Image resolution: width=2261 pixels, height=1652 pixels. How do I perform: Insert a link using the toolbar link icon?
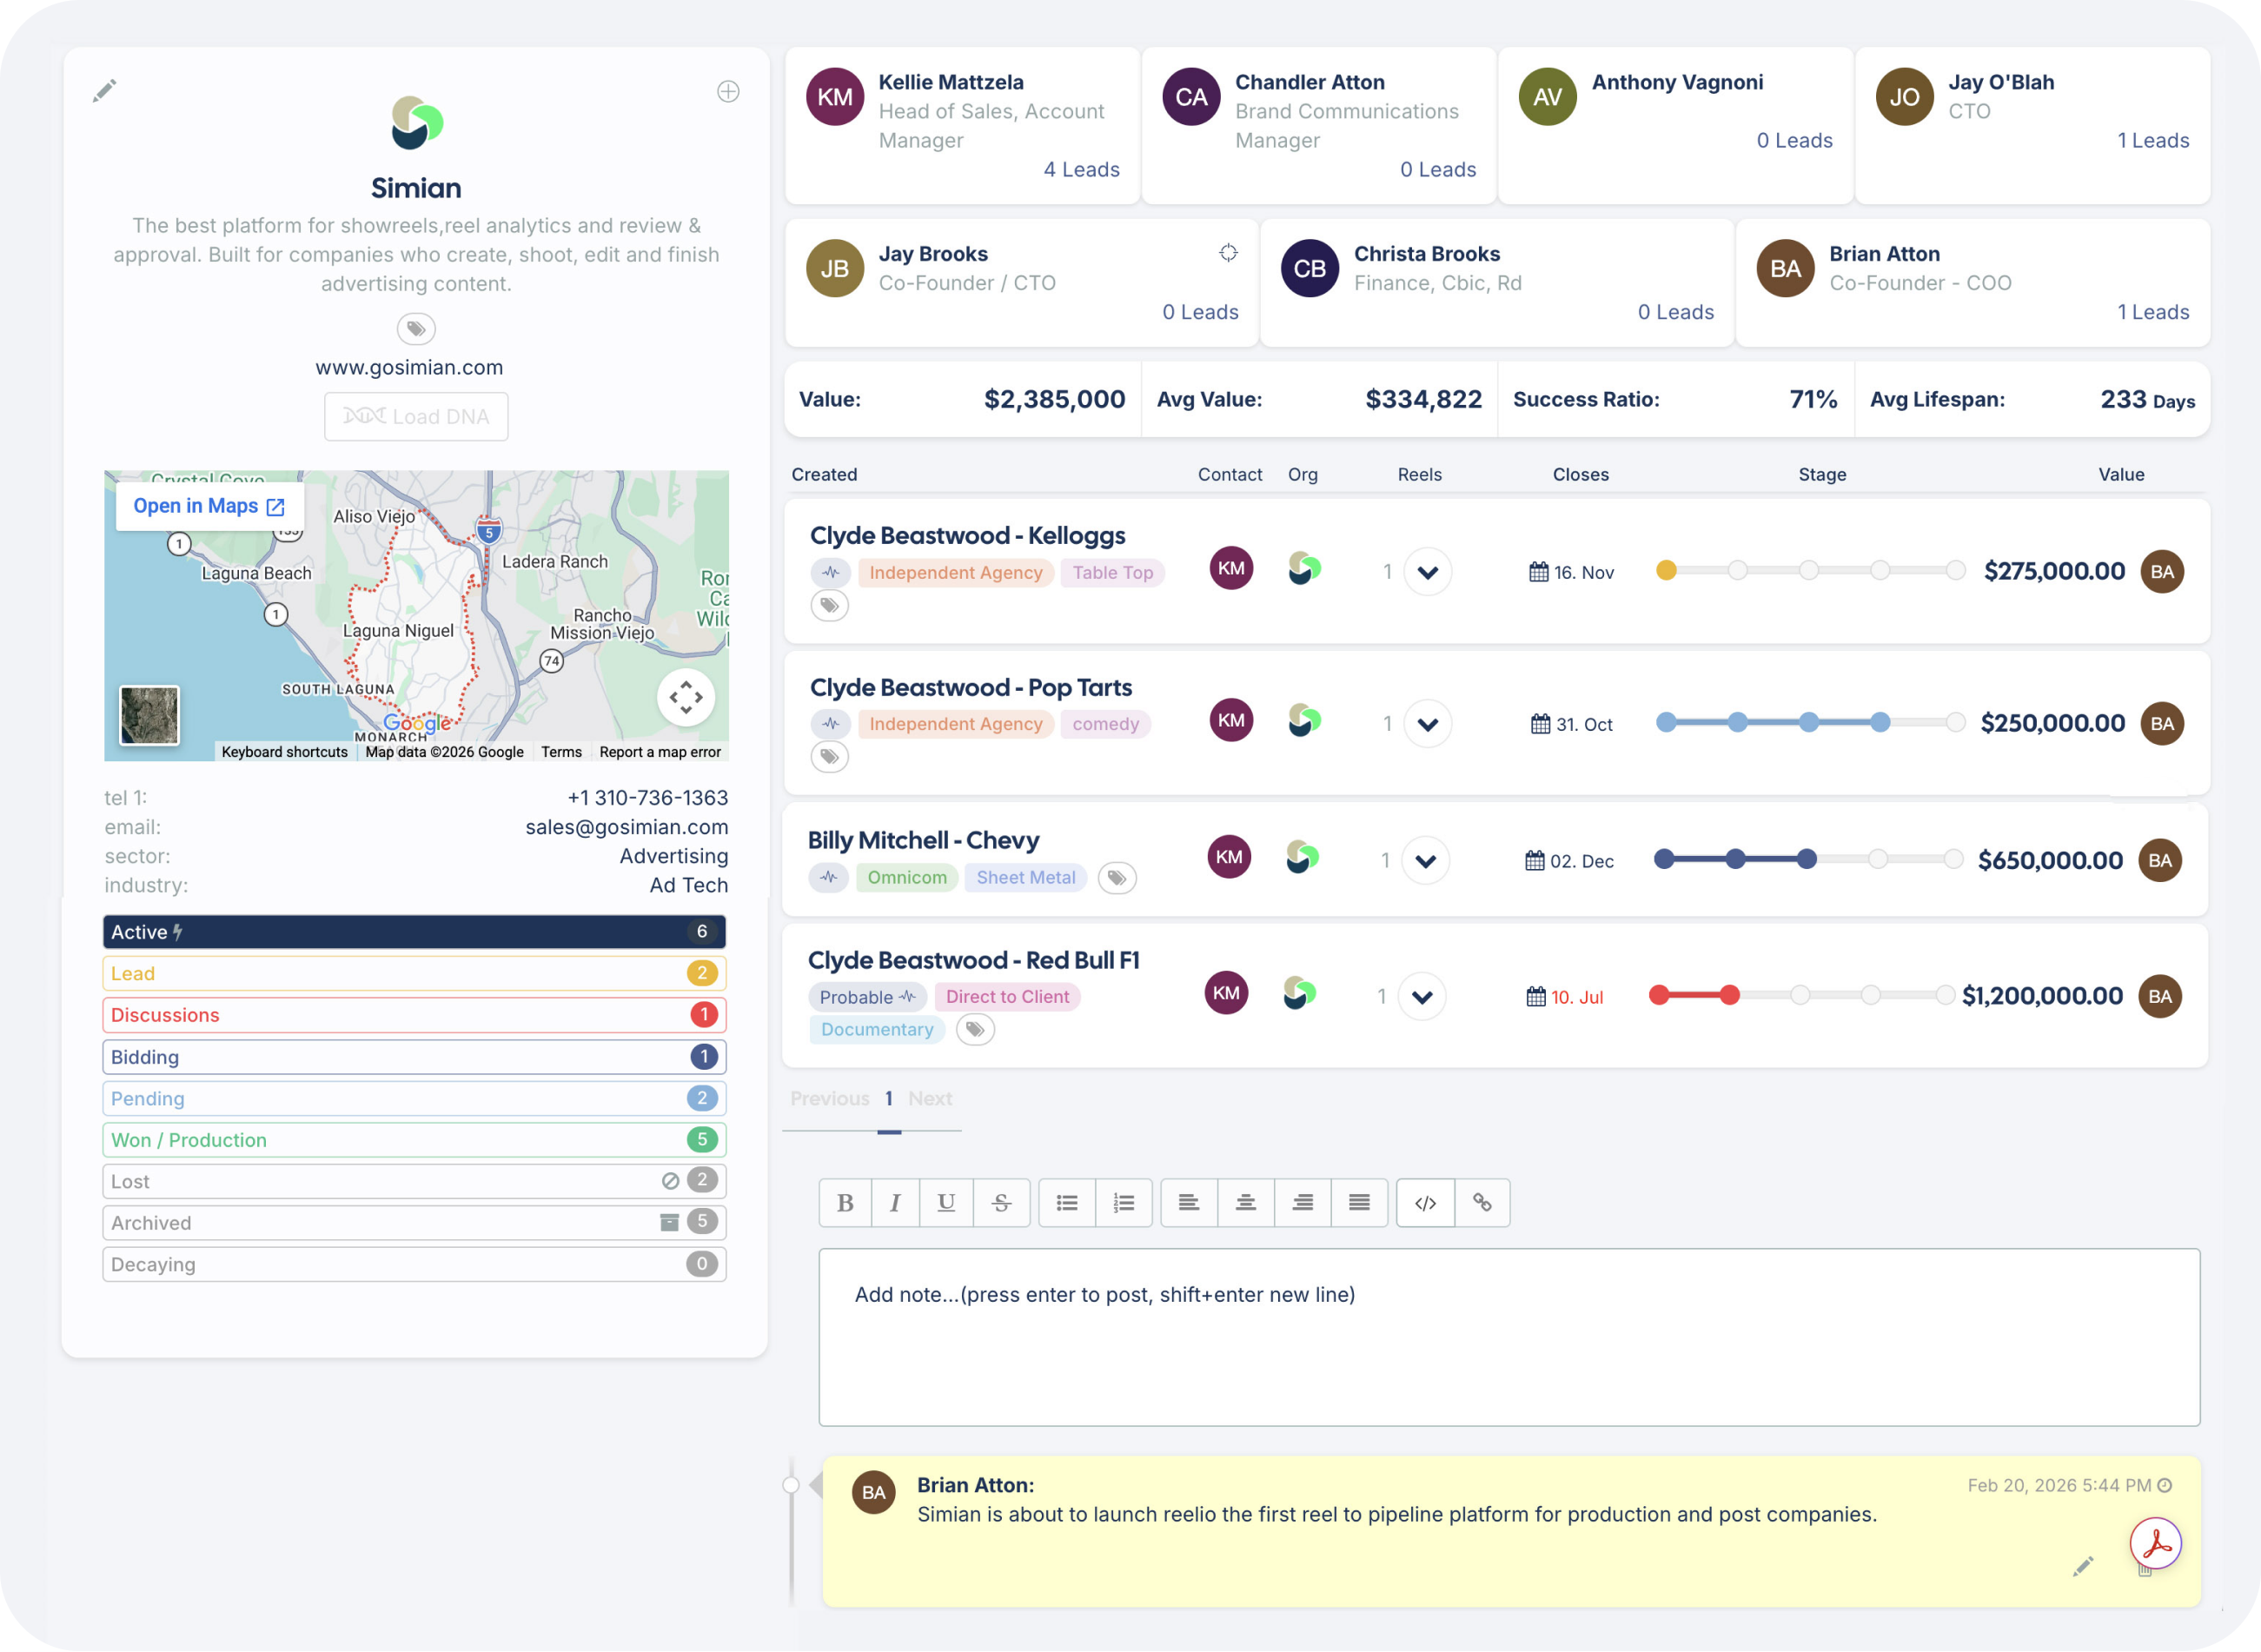click(x=1482, y=1203)
